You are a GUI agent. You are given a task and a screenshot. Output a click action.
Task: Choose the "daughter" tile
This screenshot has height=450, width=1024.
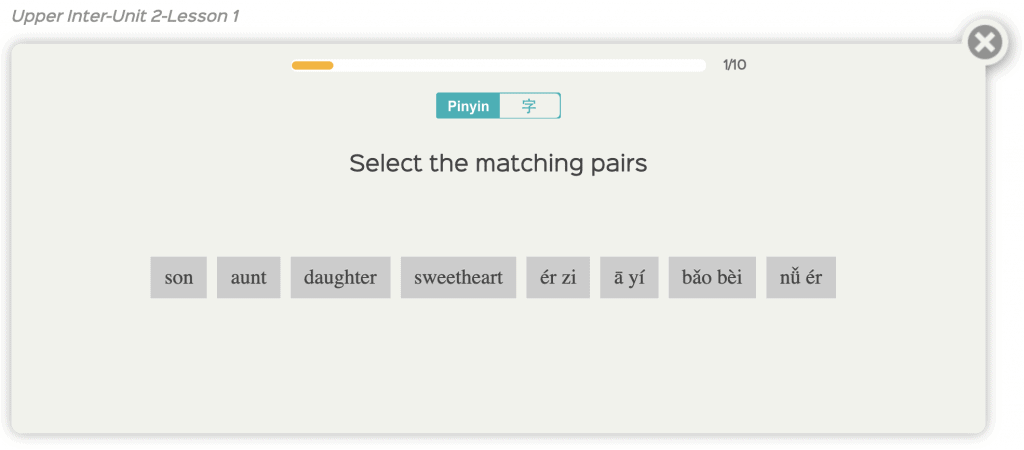click(340, 278)
